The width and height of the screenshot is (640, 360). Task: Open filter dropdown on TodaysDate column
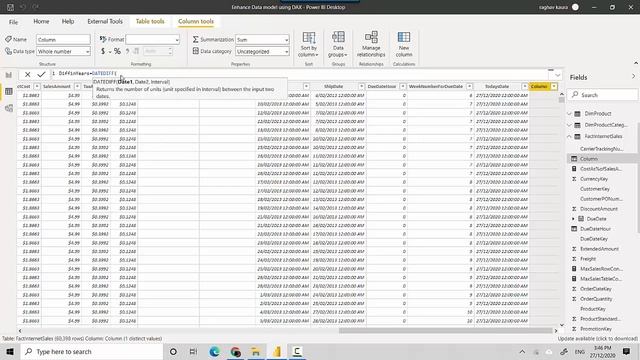[524, 87]
